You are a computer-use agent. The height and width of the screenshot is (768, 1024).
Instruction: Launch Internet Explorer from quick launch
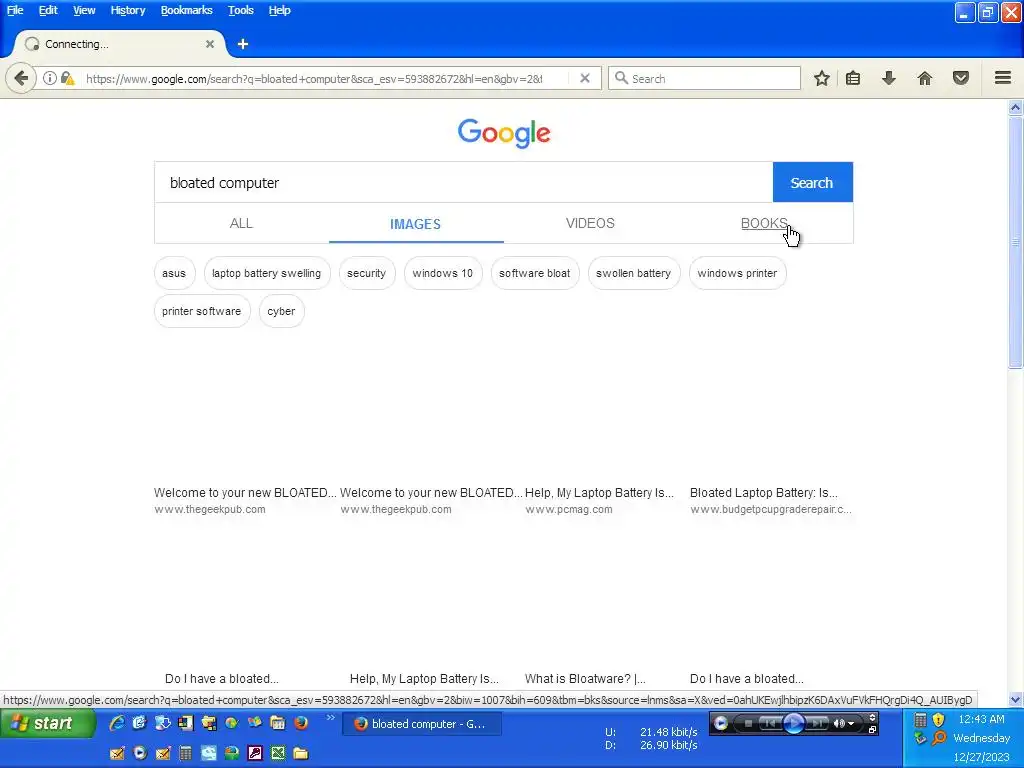coord(116,722)
